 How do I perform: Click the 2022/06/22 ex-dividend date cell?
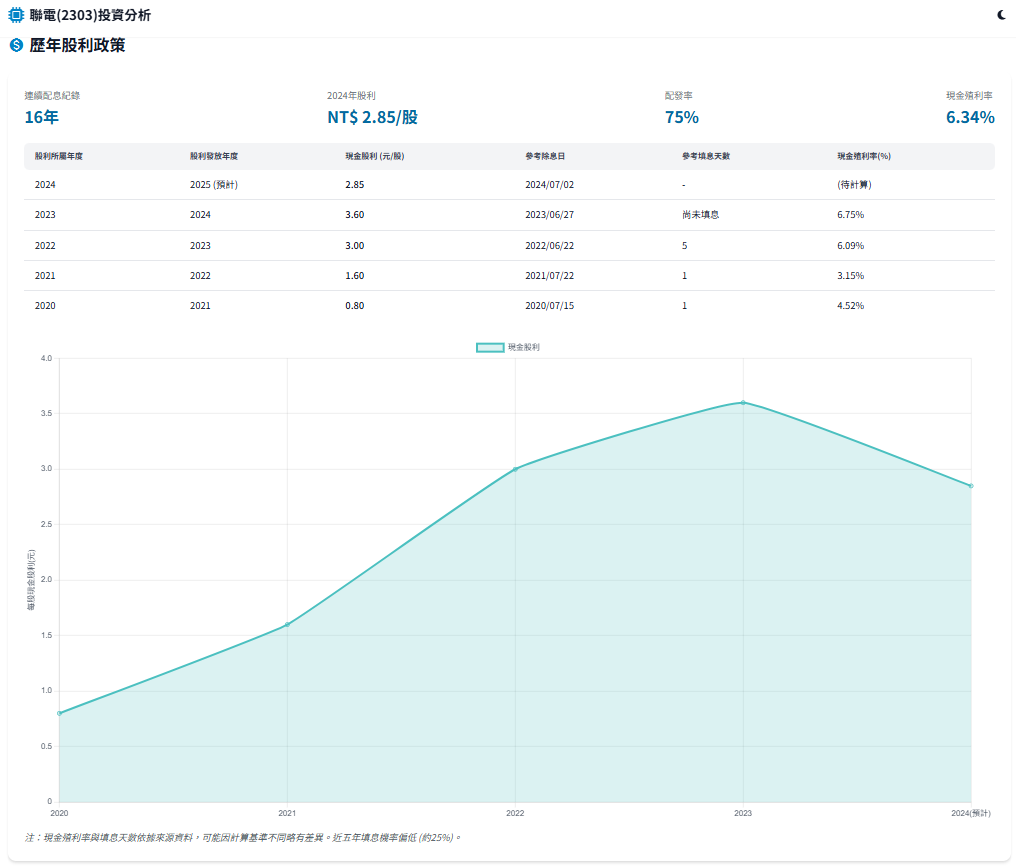(x=549, y=245)
